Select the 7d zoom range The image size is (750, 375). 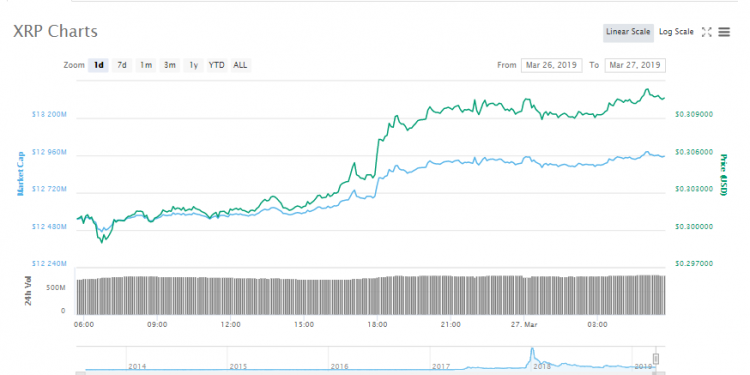tap(122, 65)
